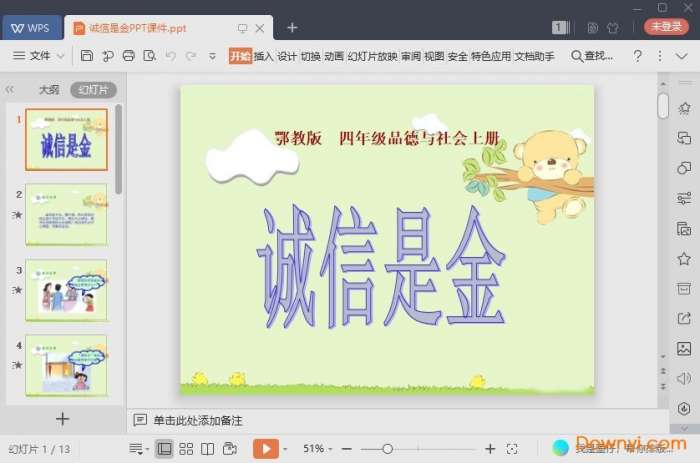Viewport: 700px width, 463px height.
Task: Add a new slide with the plus button
Action: pyautogui.click(x=62, y=418)
